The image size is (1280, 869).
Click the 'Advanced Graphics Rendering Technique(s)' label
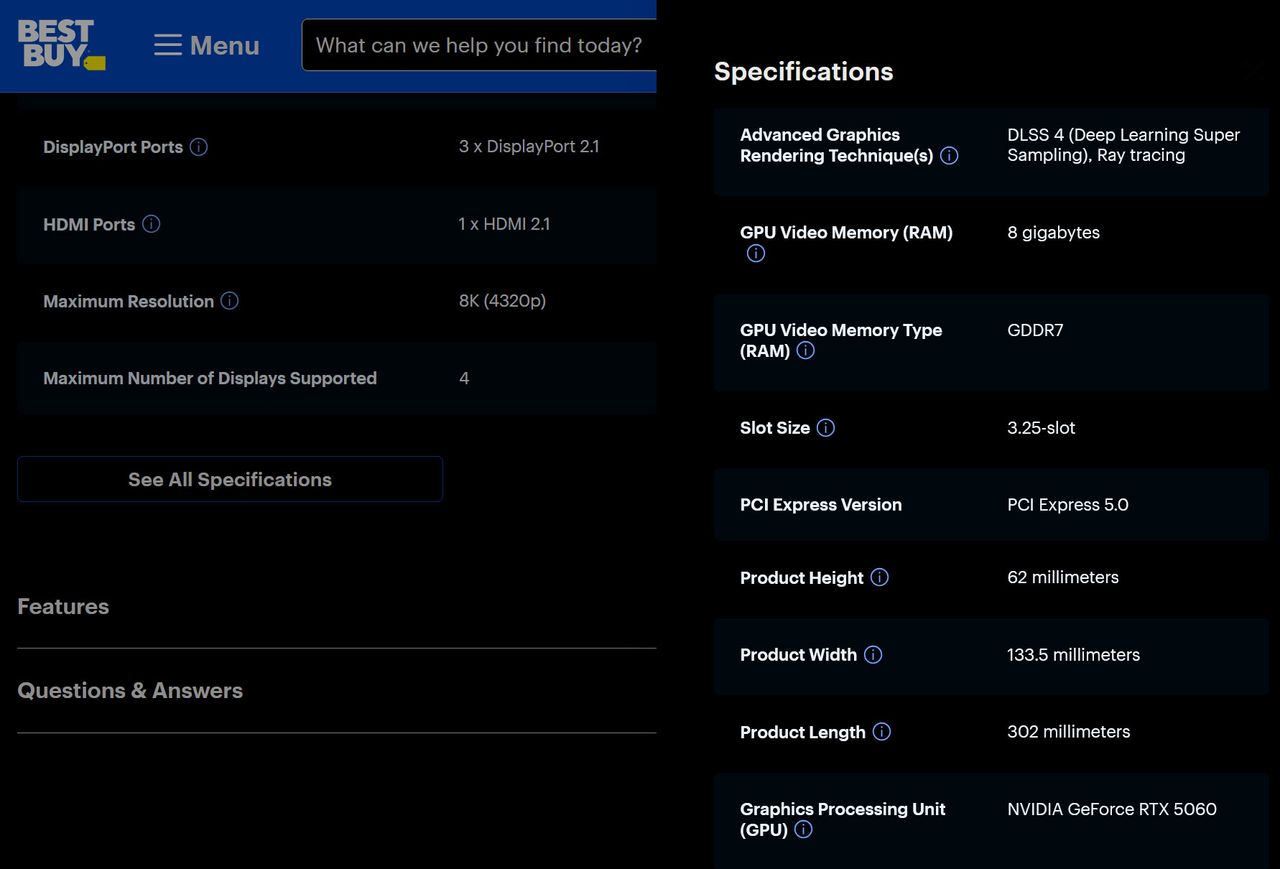click(837, 145)
